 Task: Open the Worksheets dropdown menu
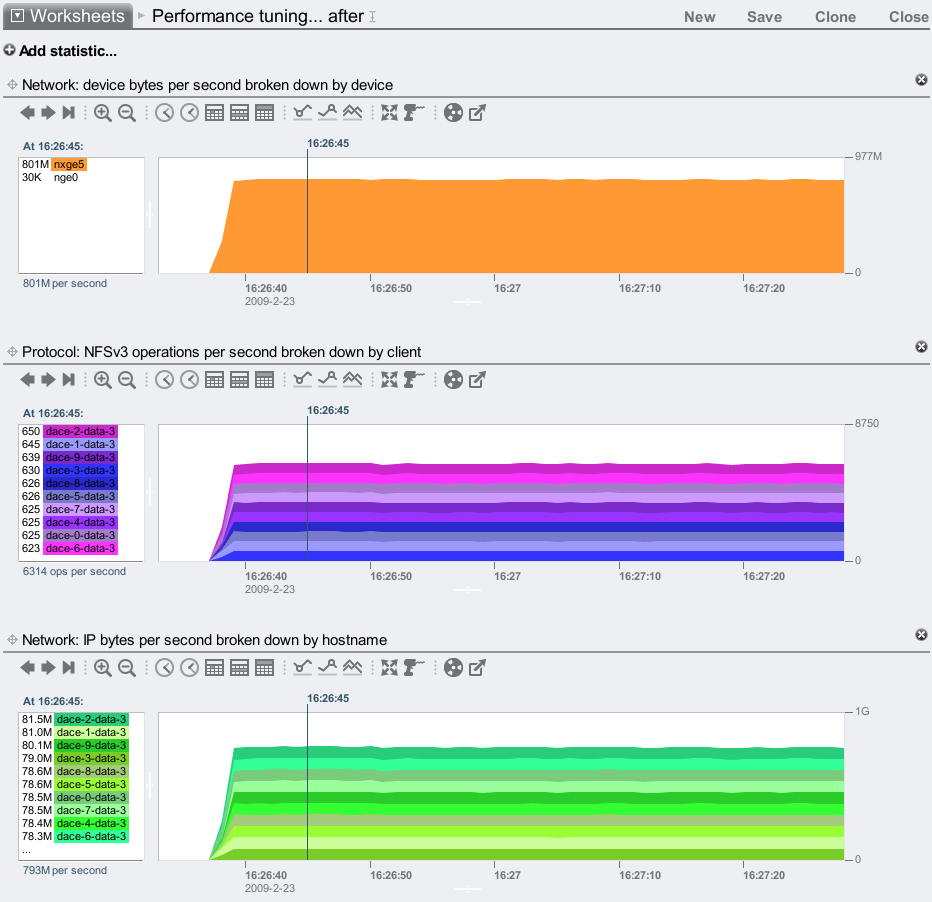pyautogui.click(x=67, y=16)
